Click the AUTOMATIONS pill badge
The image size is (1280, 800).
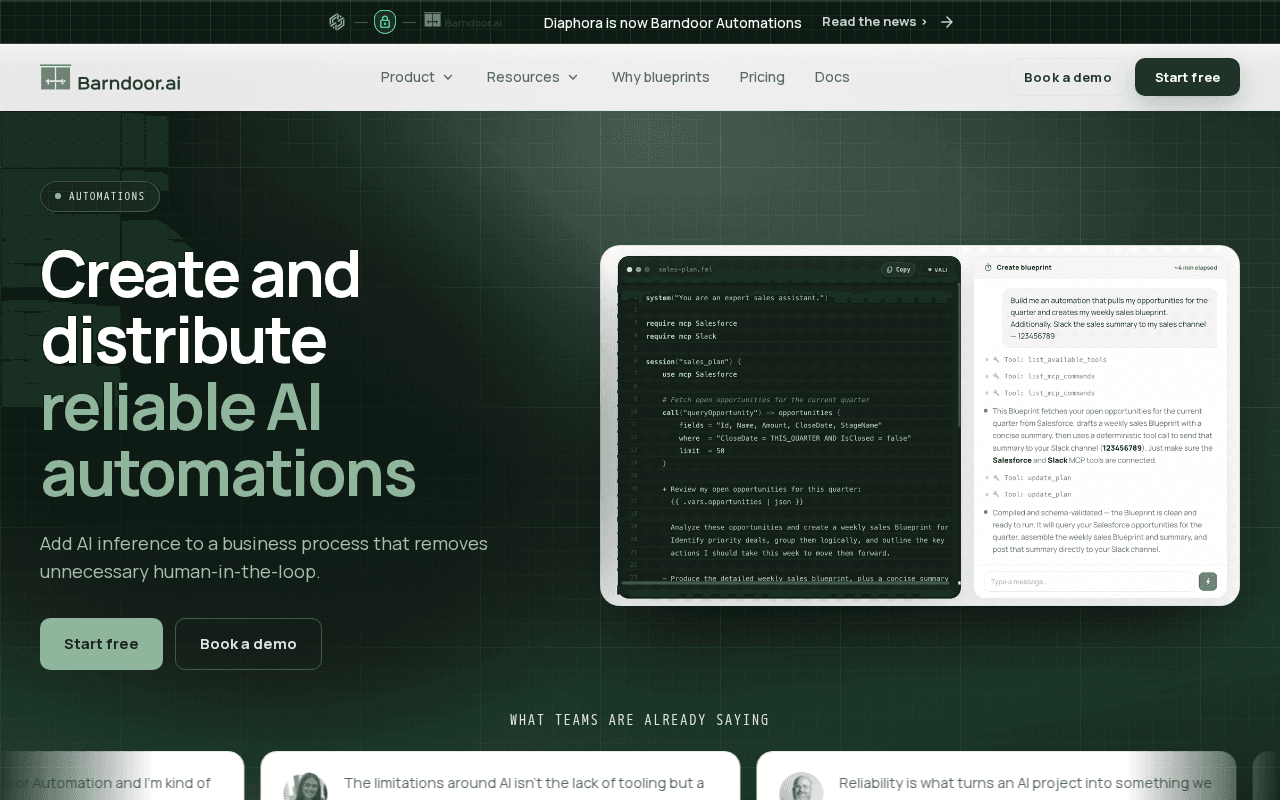coord(100,196)
